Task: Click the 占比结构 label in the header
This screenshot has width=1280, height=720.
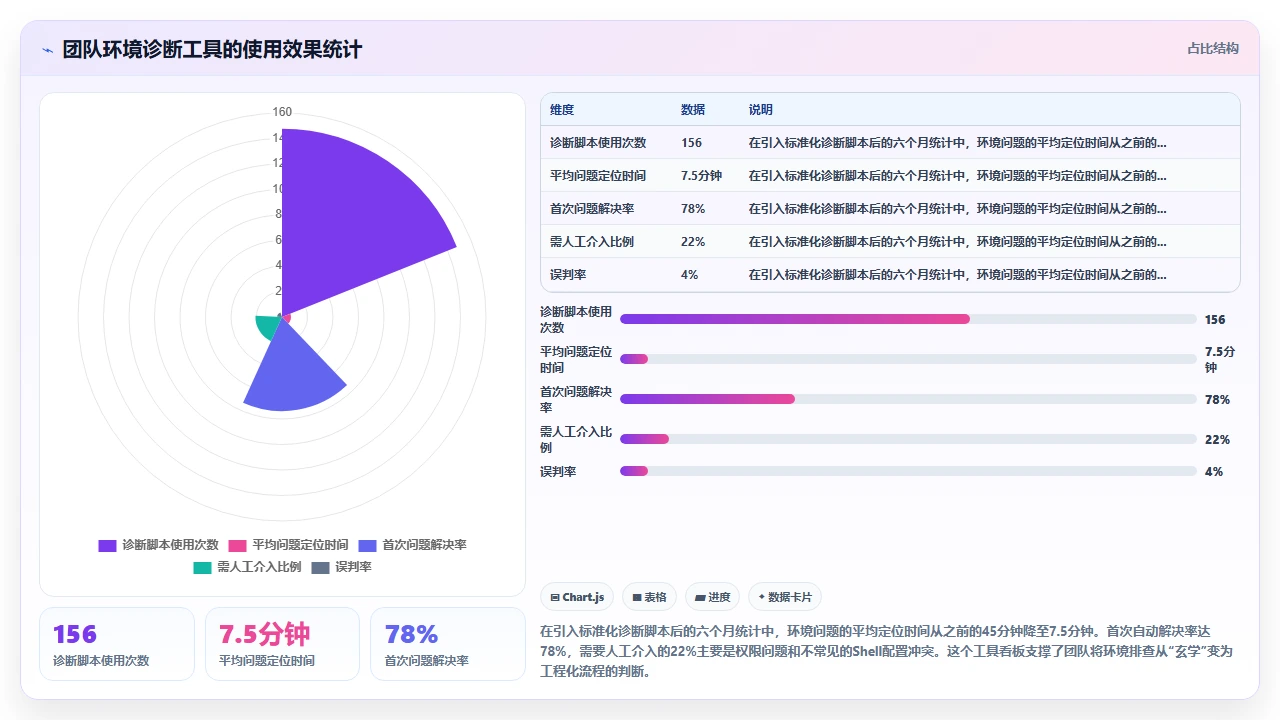Action: click(x=1213, y=48)
